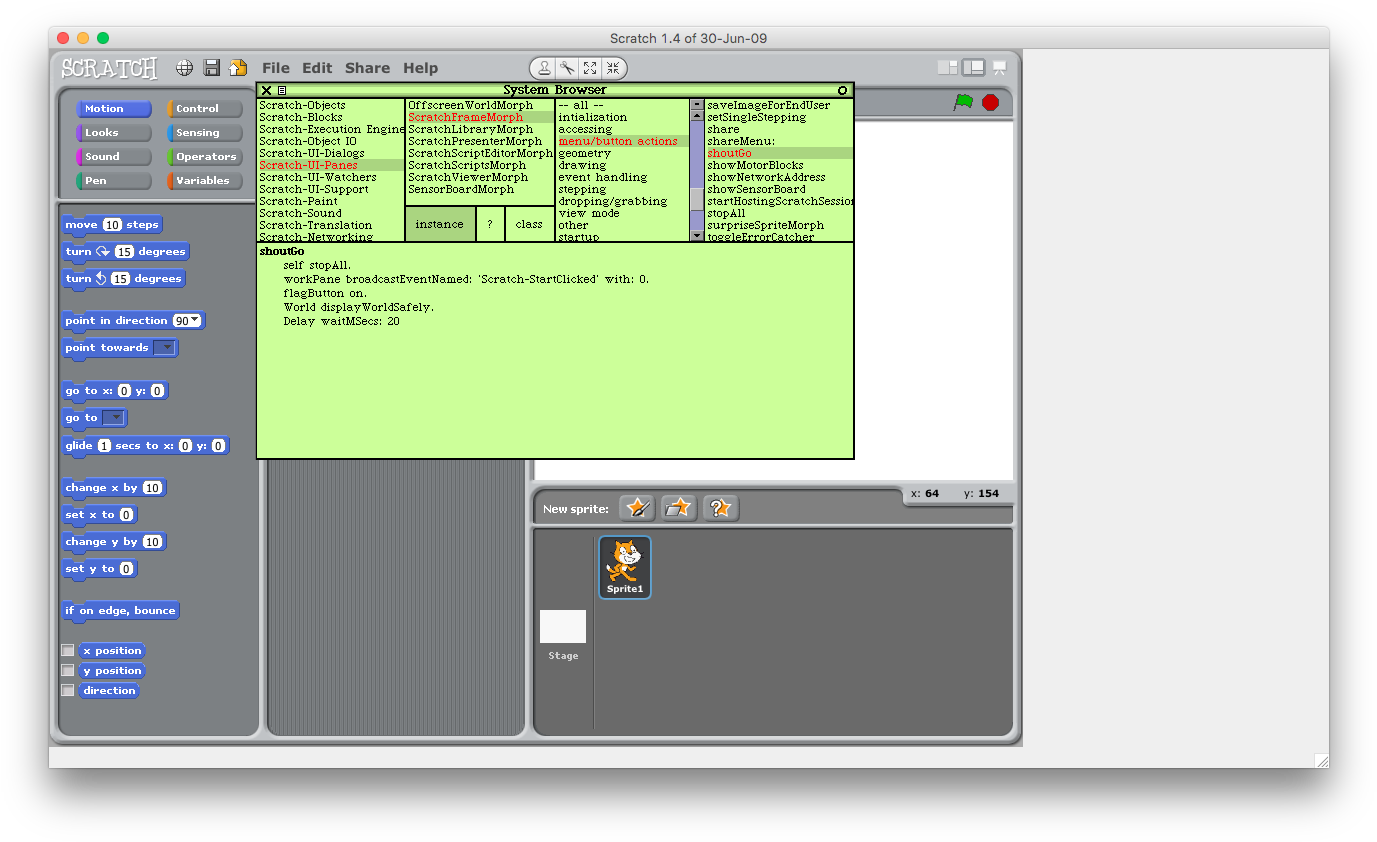Image resolution: width=1377 pixels, height=842 pixels.
Task: Select the Motion blocks category
Action: 113,109
